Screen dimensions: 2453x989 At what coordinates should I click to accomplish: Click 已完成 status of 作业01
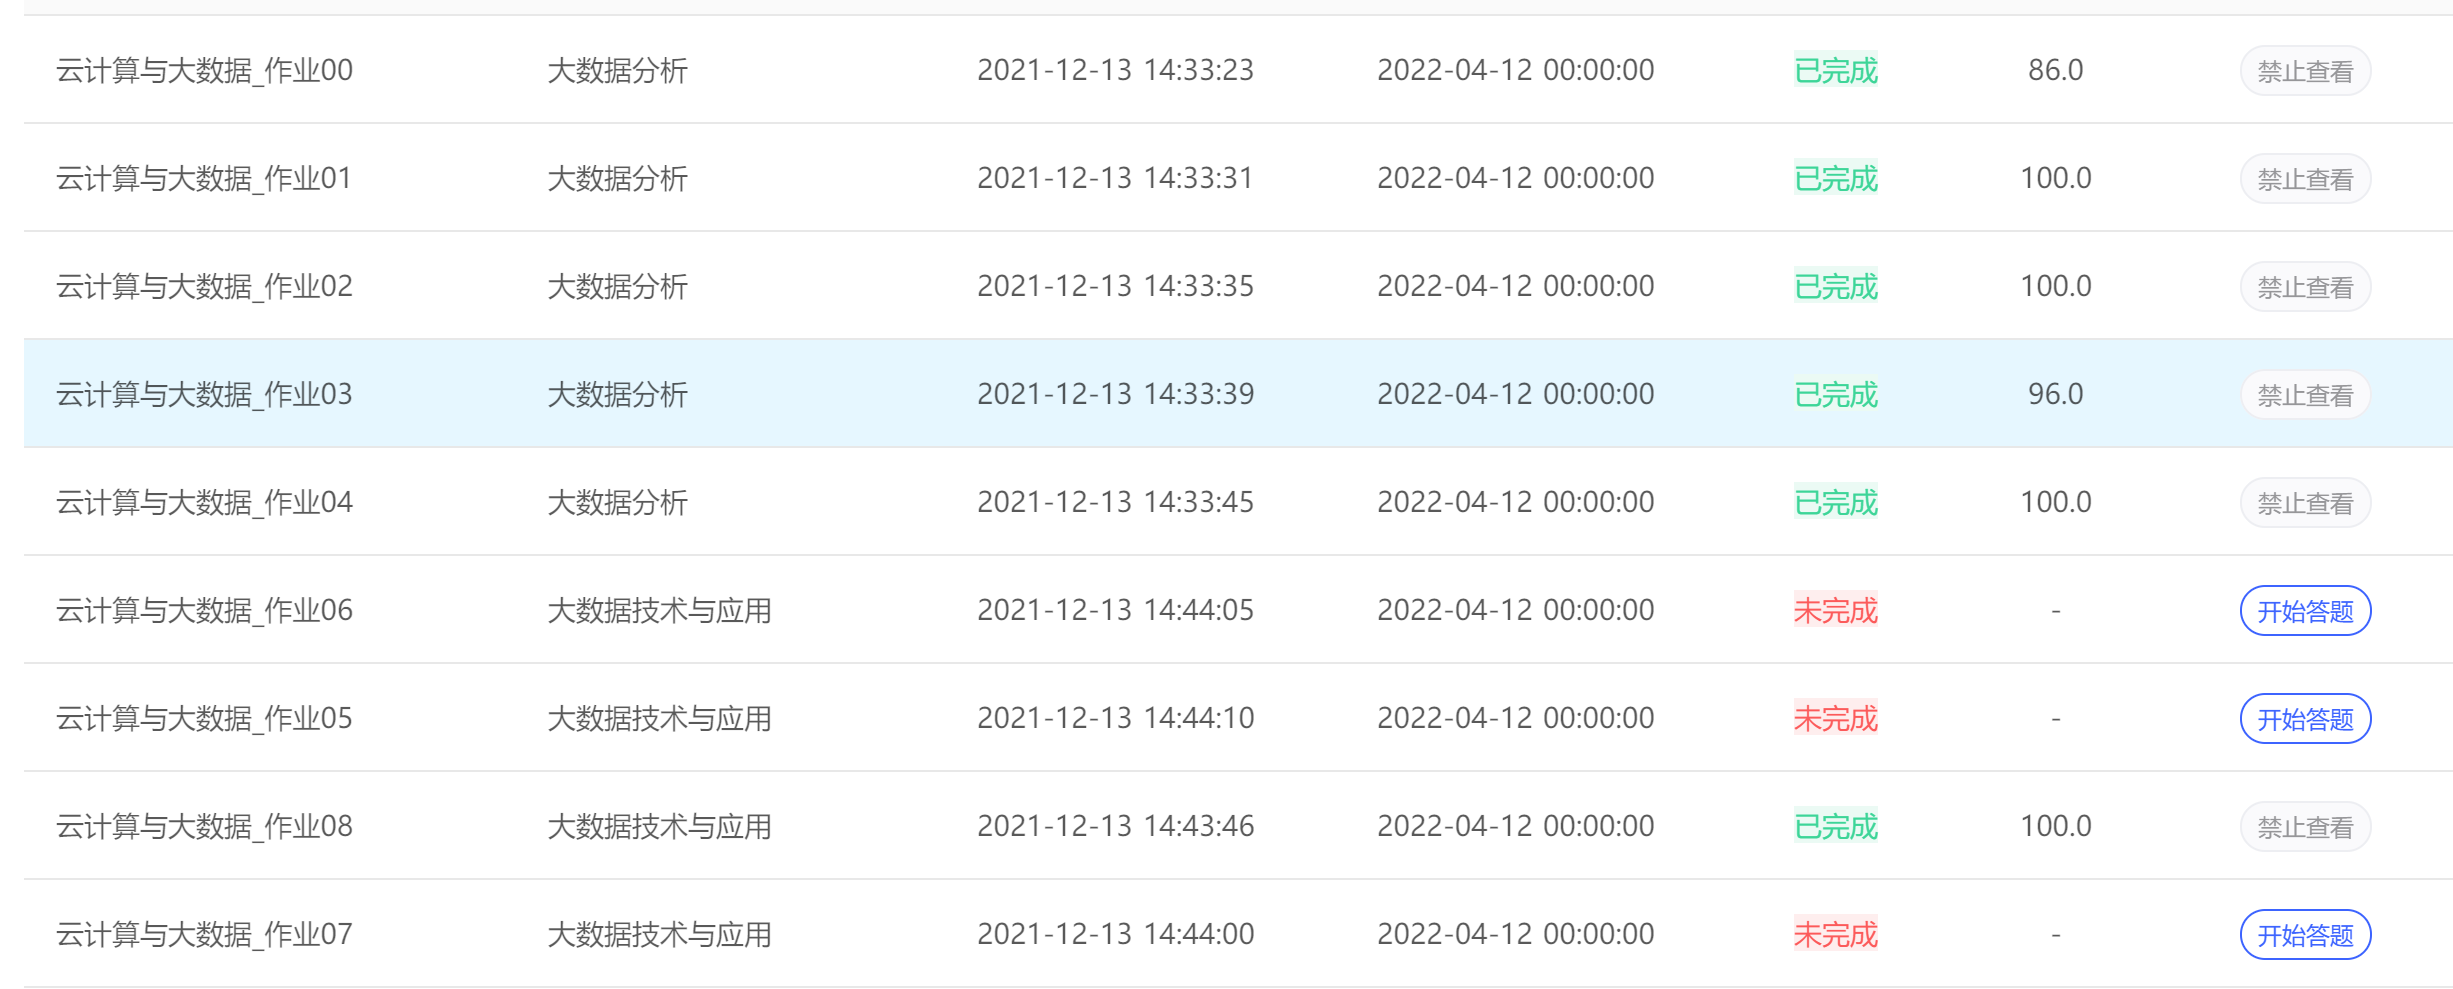(1836, 178)
